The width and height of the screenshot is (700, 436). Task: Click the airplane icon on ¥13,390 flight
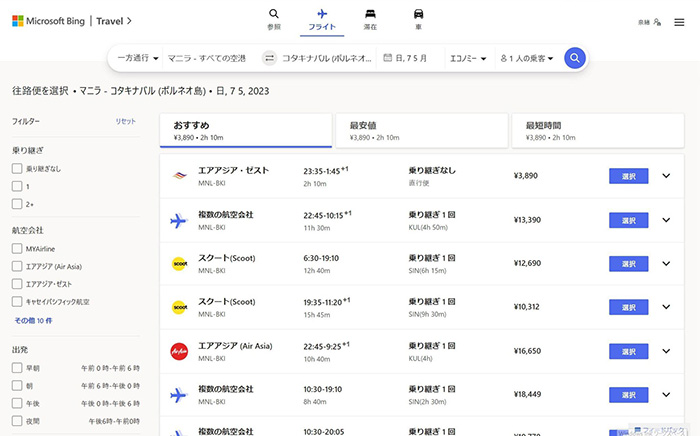(x=179, y=220)
